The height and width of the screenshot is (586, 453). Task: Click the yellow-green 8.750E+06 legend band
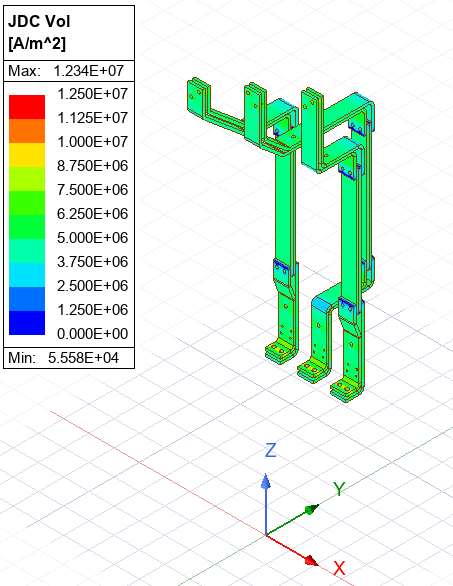click(27, 179)
